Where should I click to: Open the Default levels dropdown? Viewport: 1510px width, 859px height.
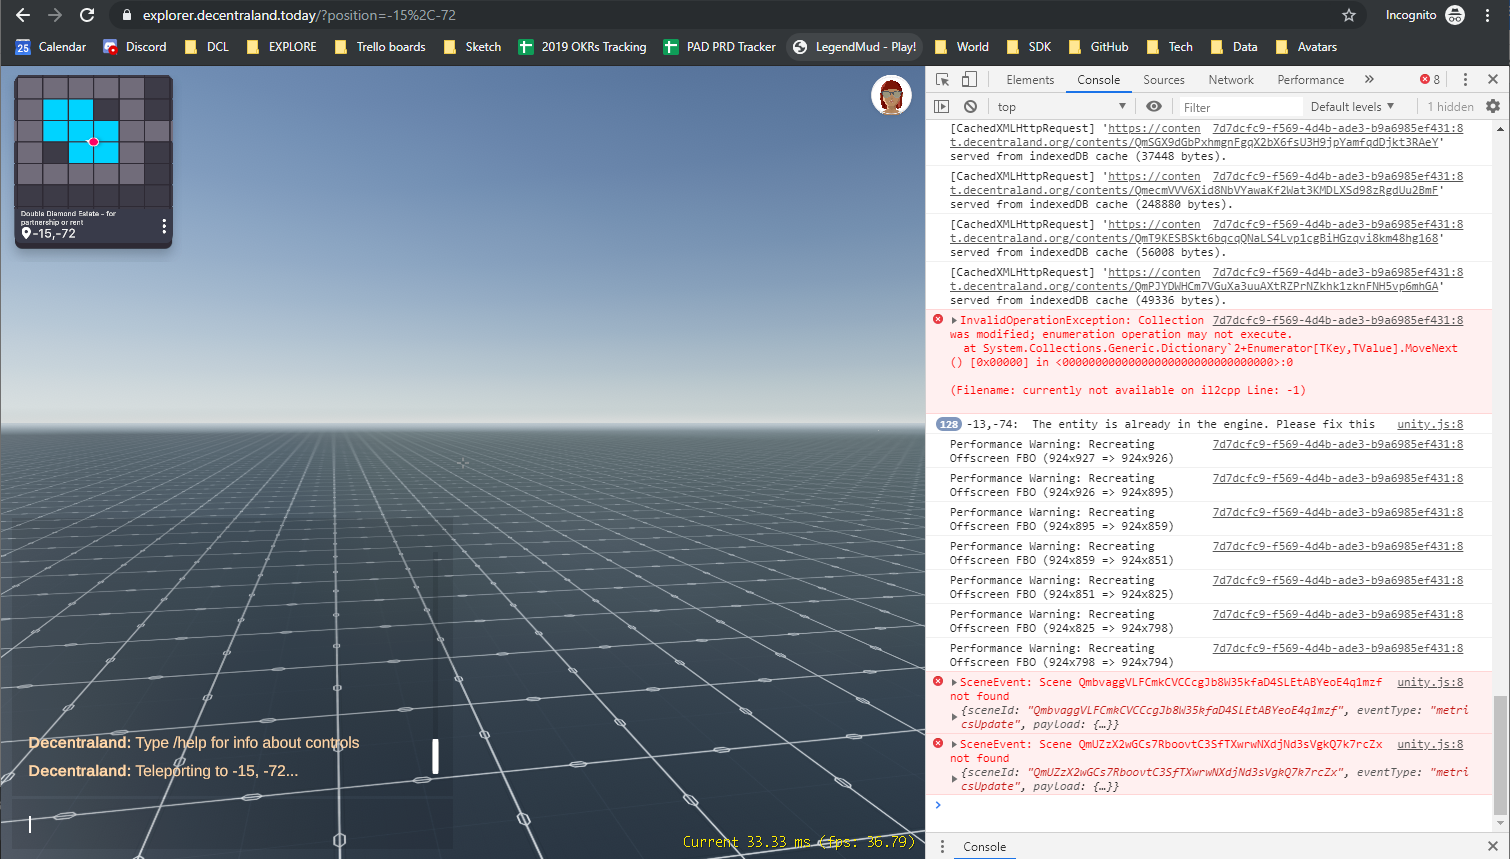click(x=1353, y=106)
